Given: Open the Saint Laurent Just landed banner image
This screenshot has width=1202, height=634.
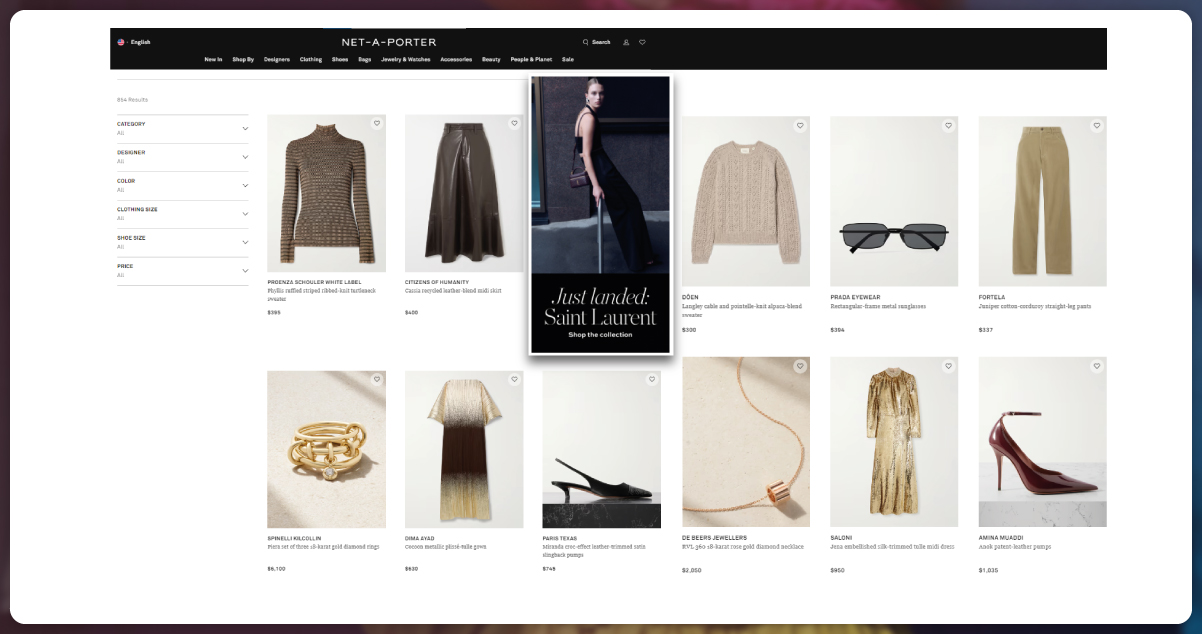Looking at the screenshot, I should click(x=600, y=214).
